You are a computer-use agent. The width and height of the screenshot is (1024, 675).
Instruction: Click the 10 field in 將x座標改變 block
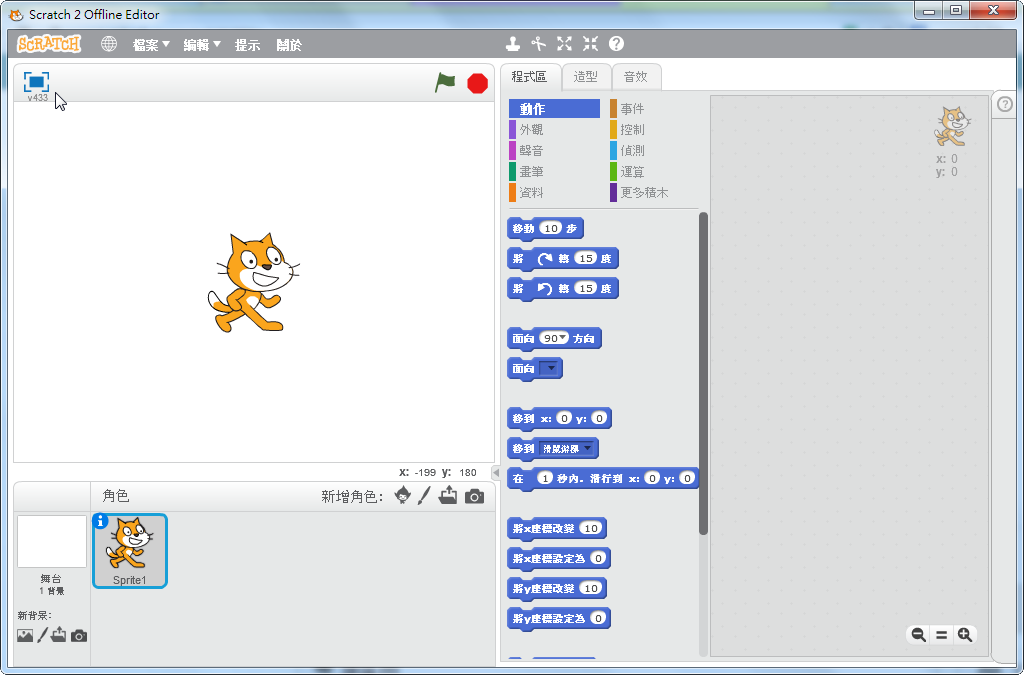(x=590, y=528)
